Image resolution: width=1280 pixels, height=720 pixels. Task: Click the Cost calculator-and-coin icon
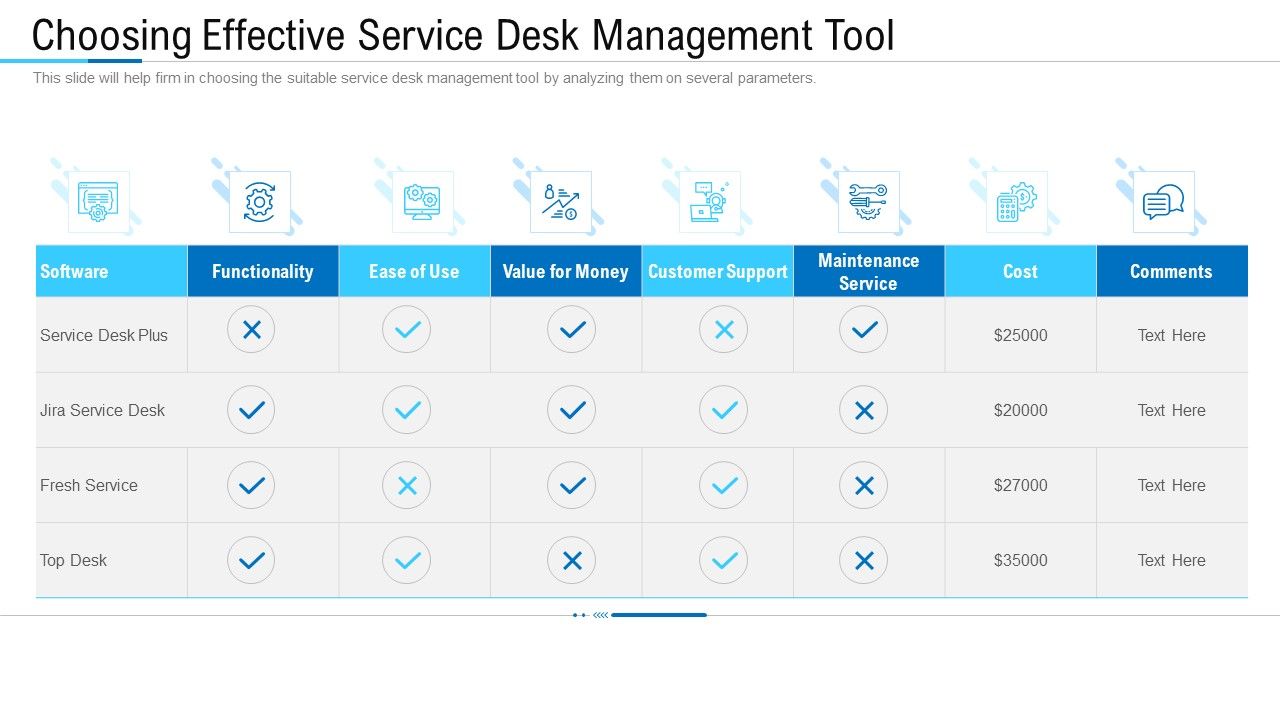[1017, 202]
